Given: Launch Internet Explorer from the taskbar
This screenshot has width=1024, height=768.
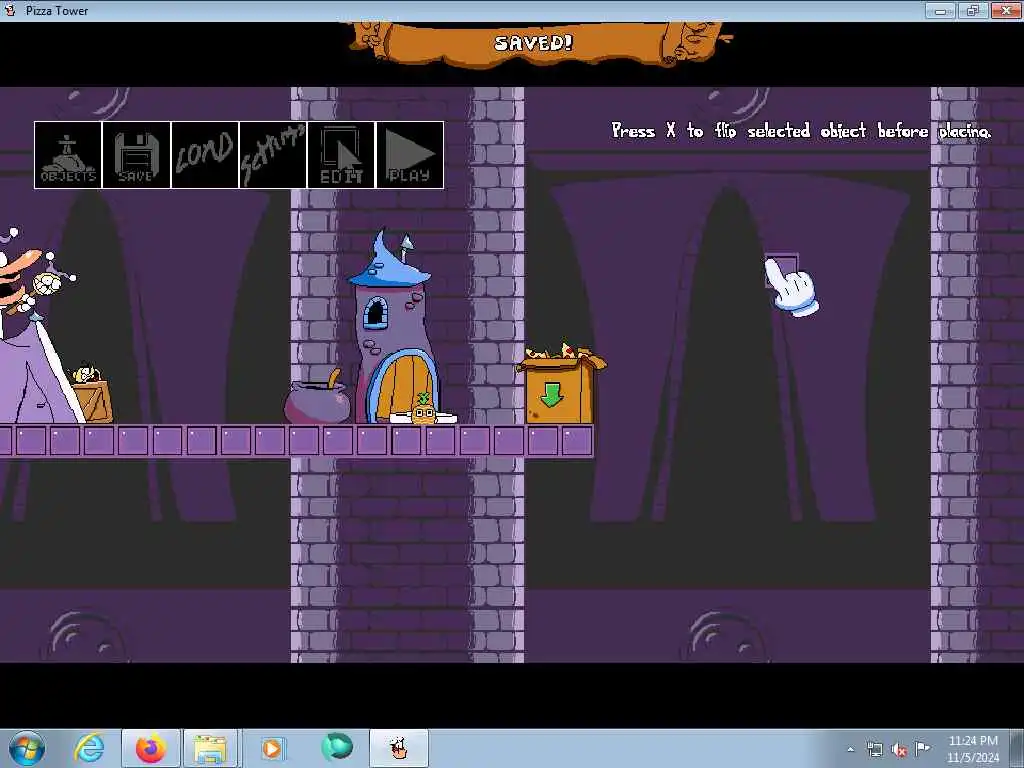Looking at the screenshot, I should (x=88, y=748).
